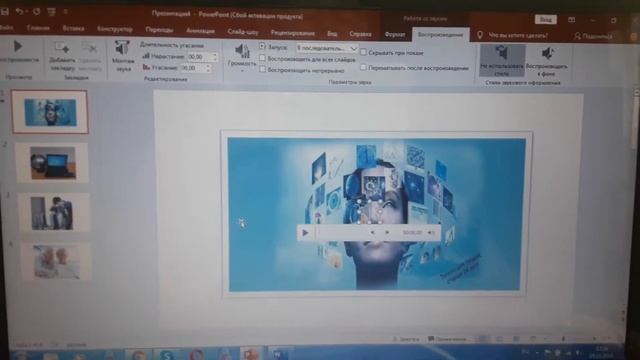This screenshot has height=360, width=640.
Task: Select slide 3 thumbnail in the slide panel
Action: pos(53,213)
